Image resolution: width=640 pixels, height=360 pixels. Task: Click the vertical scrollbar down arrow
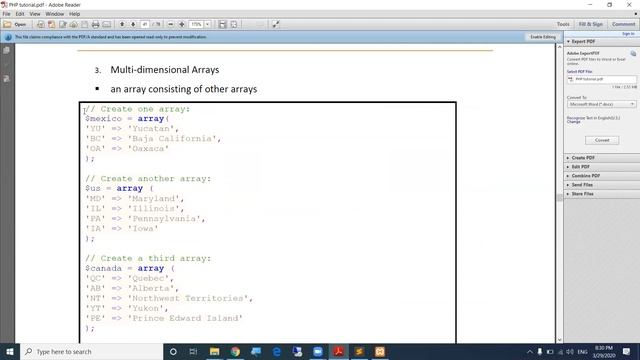[559, 340]
